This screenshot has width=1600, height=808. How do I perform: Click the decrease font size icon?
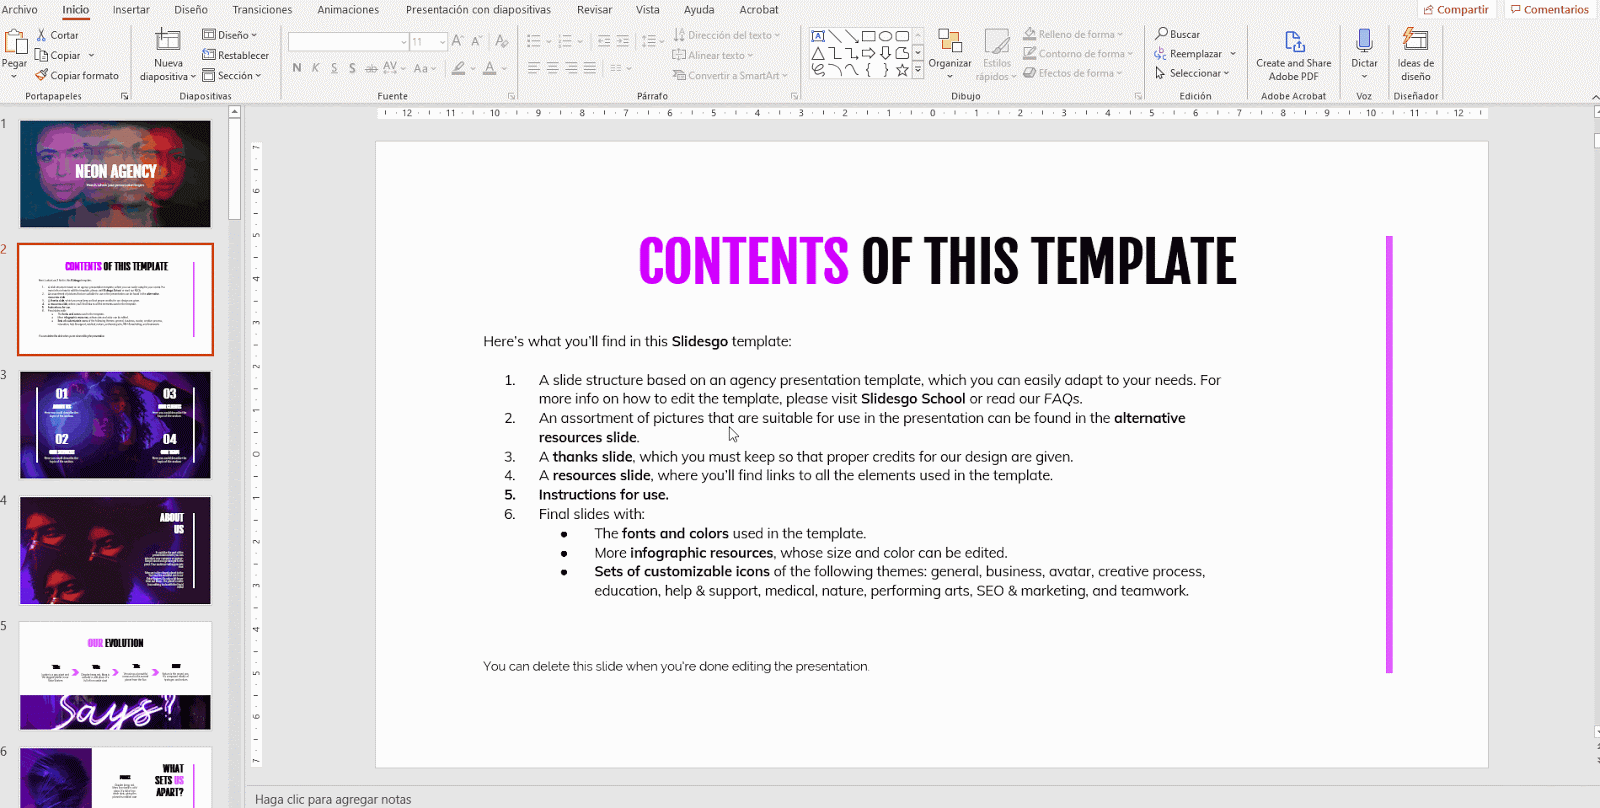pos(477,41)
